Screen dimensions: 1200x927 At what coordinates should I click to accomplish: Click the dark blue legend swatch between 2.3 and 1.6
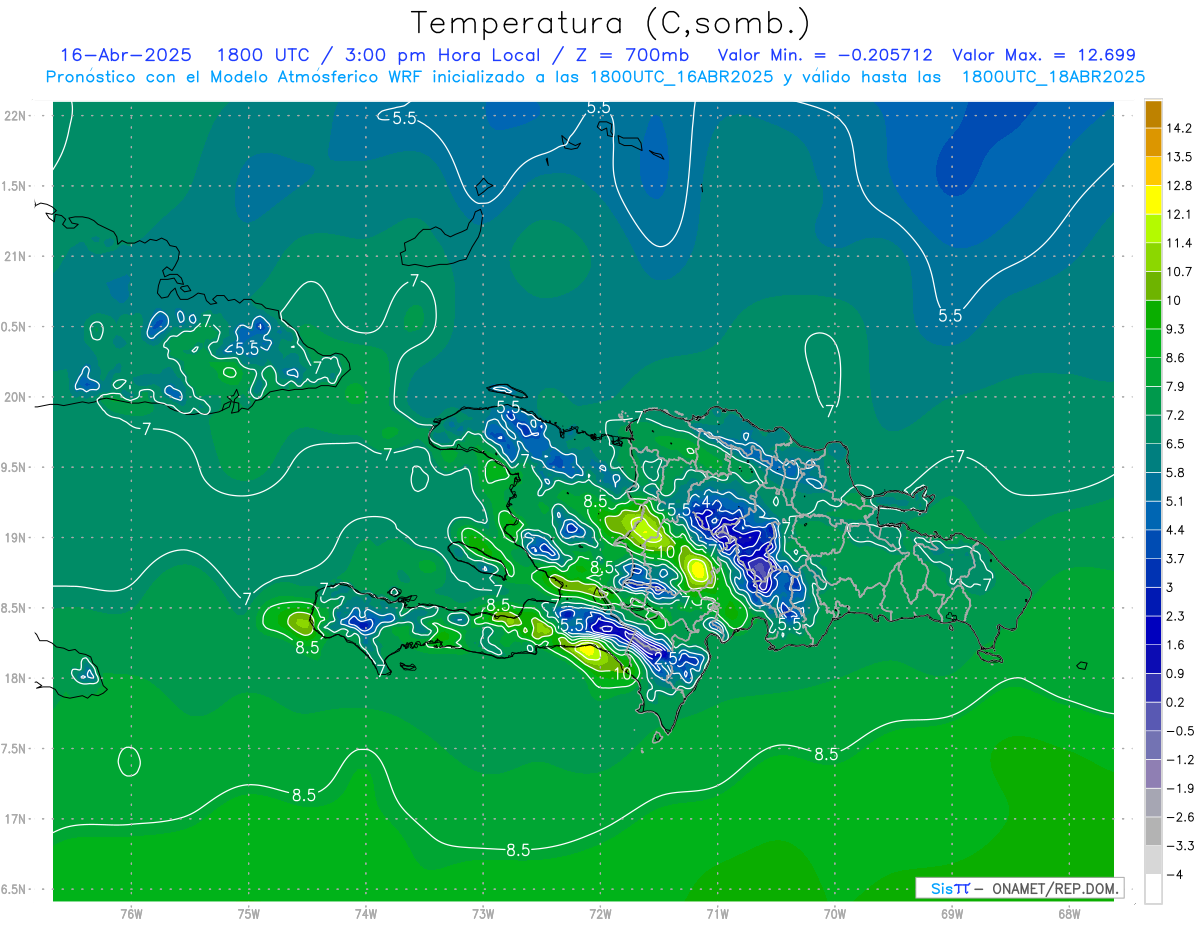tap(1153, 630)
